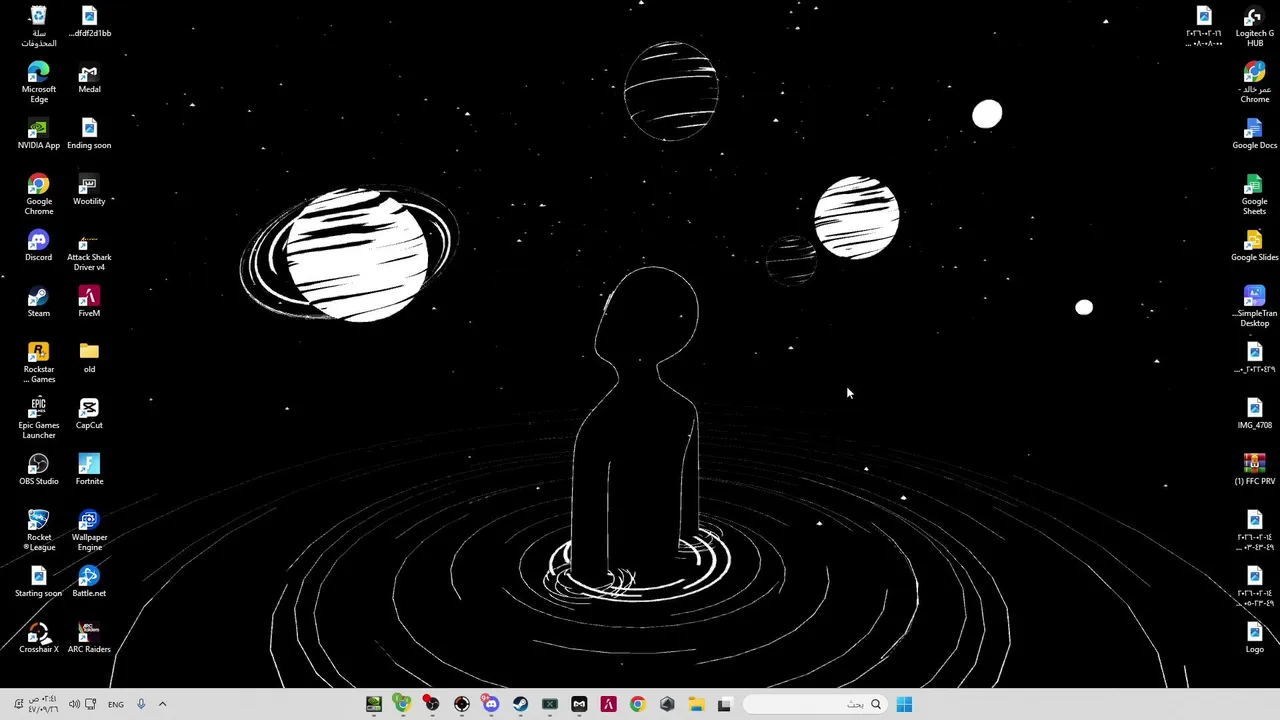Open the Google Chrome shortcut on left side
Image resolution: width=1280 pixels, height=720 pixels.
click(x=38, y=194)
